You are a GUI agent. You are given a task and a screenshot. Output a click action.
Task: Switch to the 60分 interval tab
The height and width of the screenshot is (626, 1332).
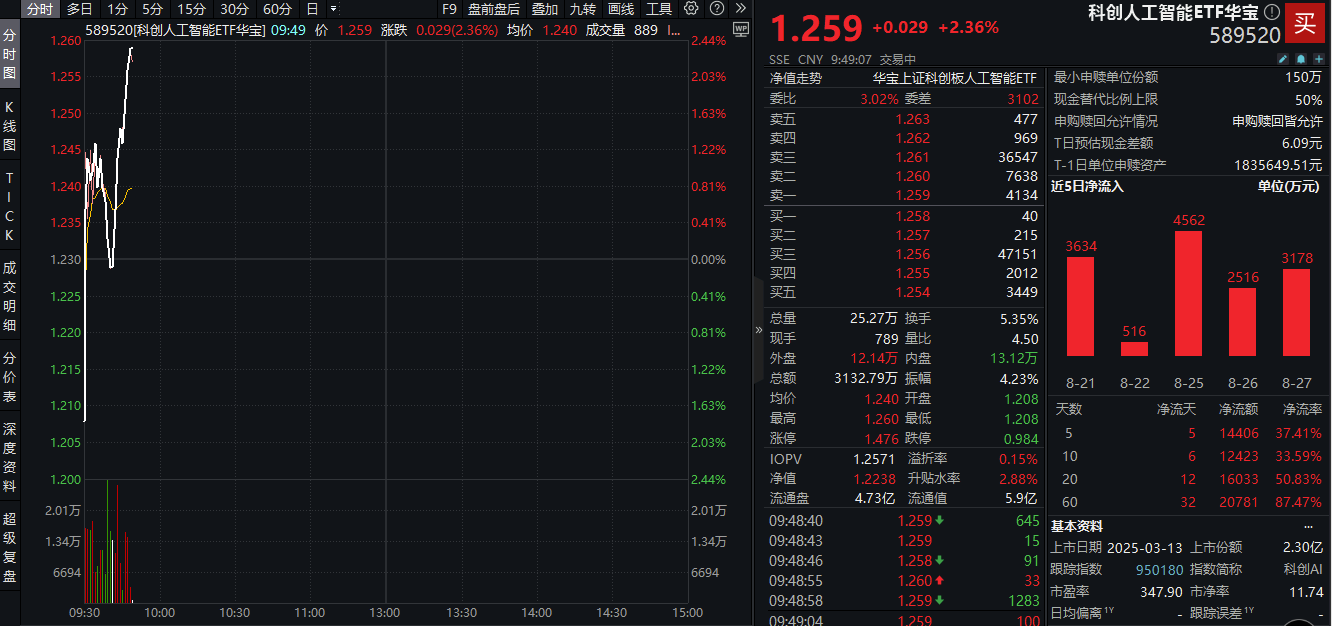[x=277, y=9]
